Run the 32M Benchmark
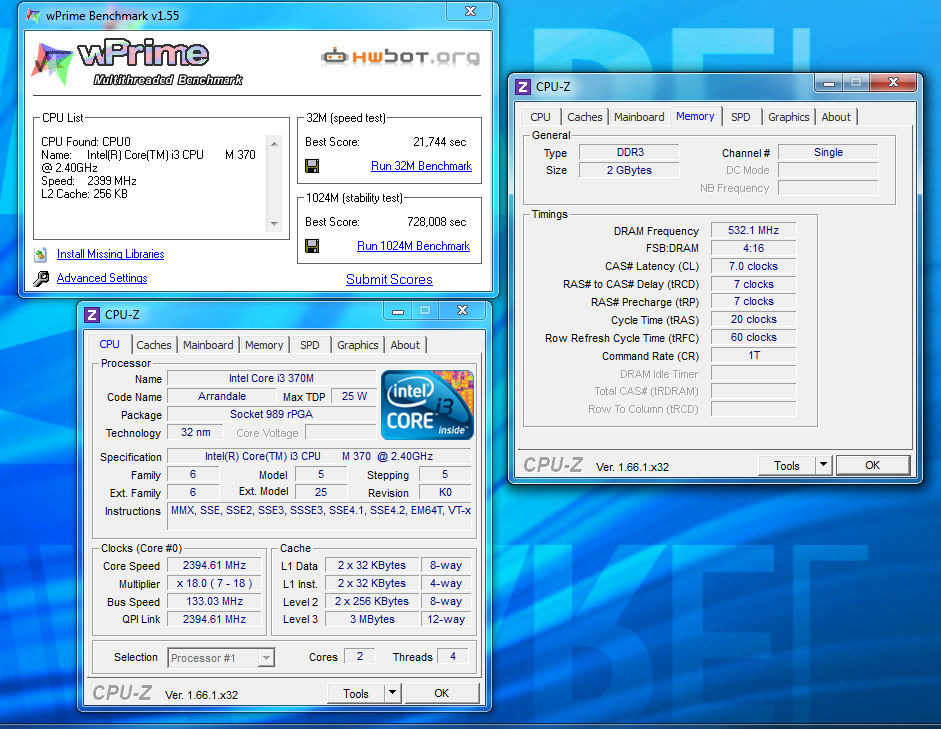 pos(421,166)
